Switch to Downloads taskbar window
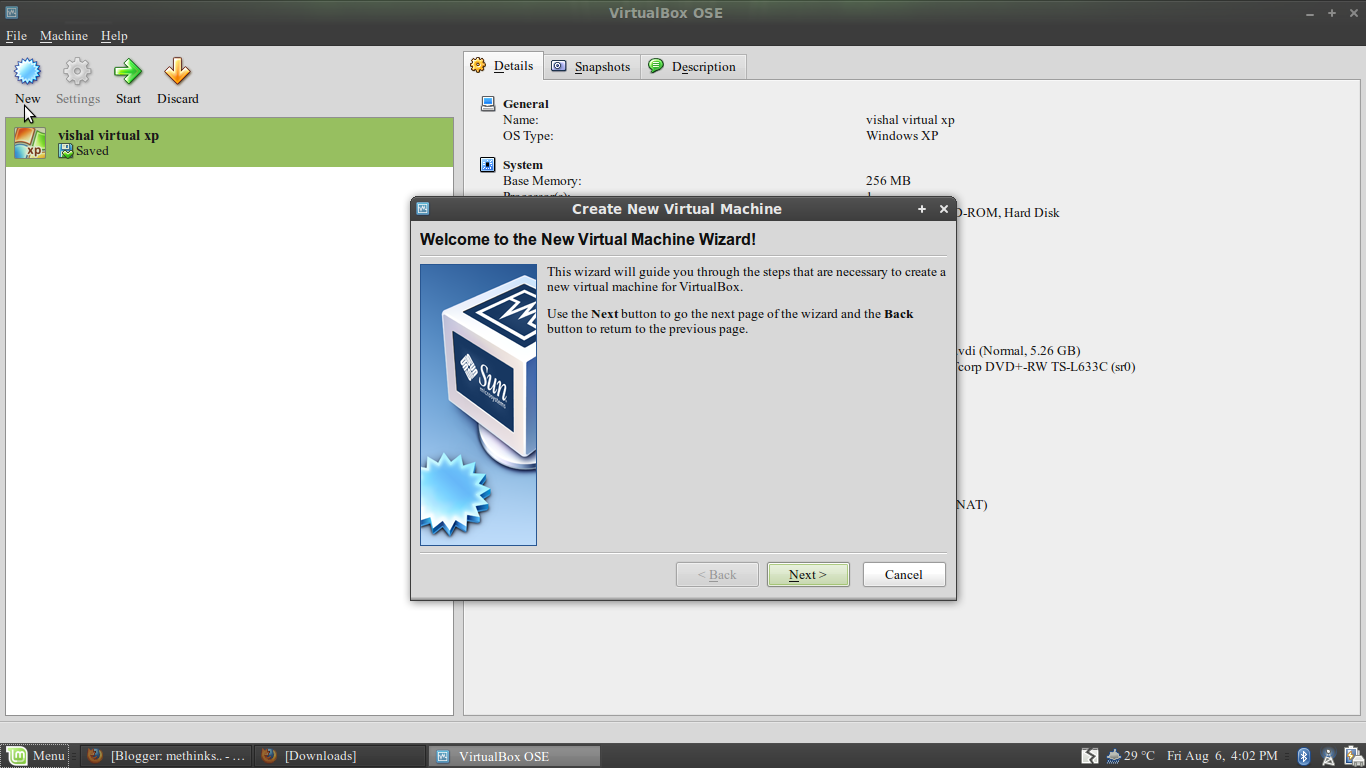Viewport: 1366px width, 768px height. point(340,756)
